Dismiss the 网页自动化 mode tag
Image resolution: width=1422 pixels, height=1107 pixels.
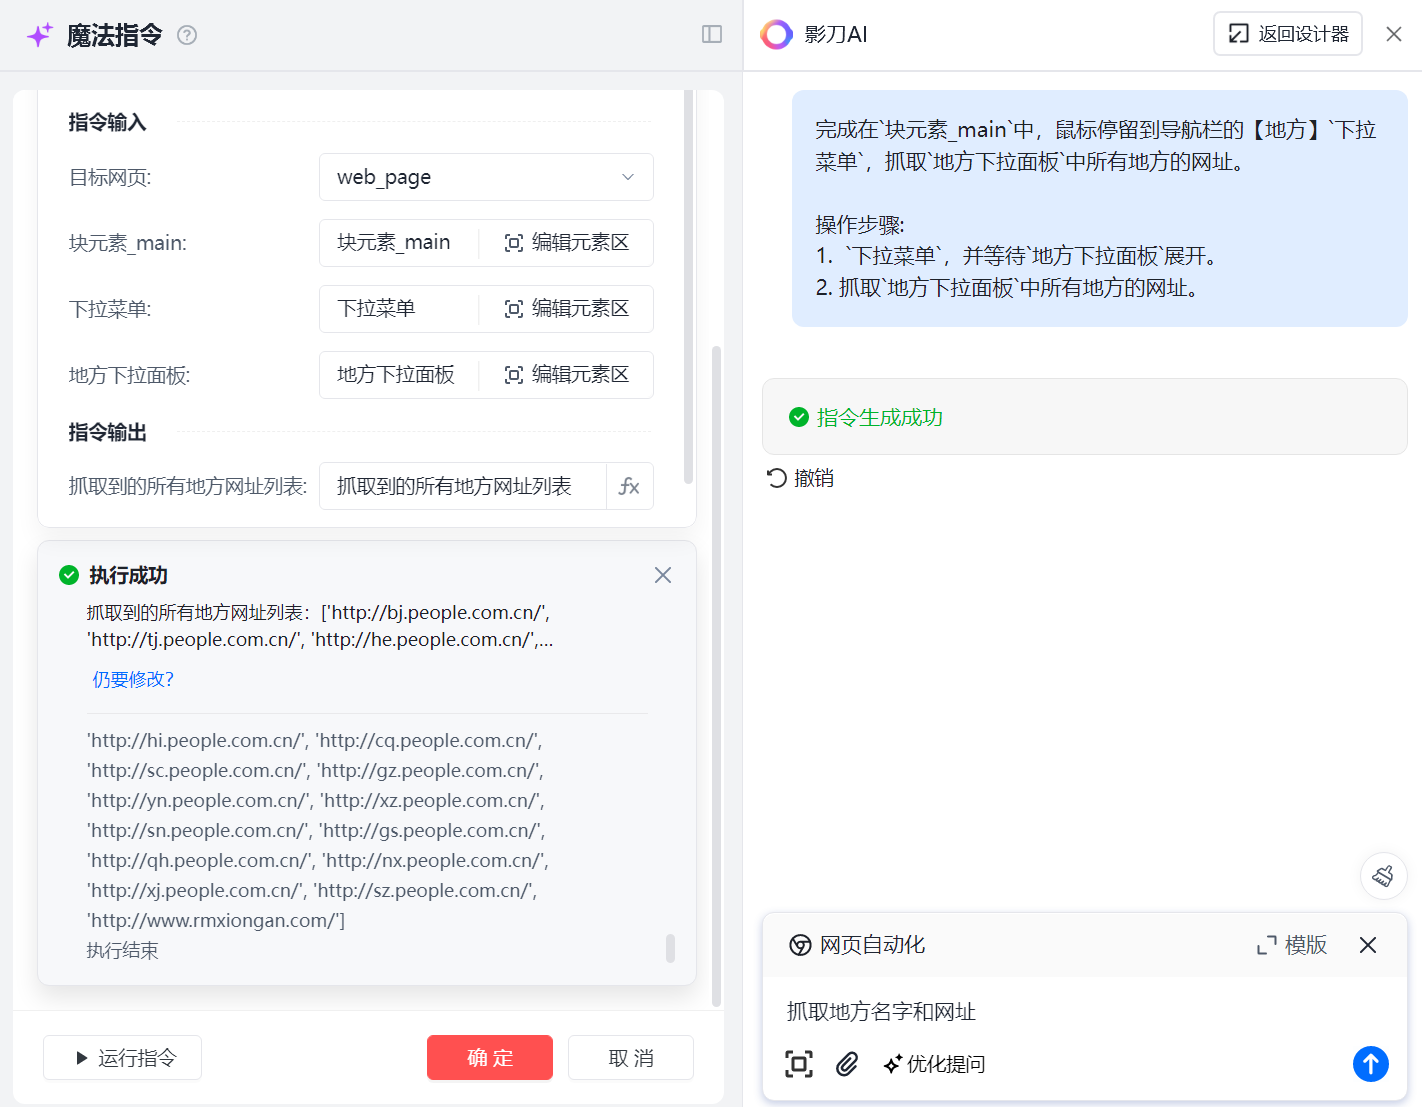click(1368, 945)
